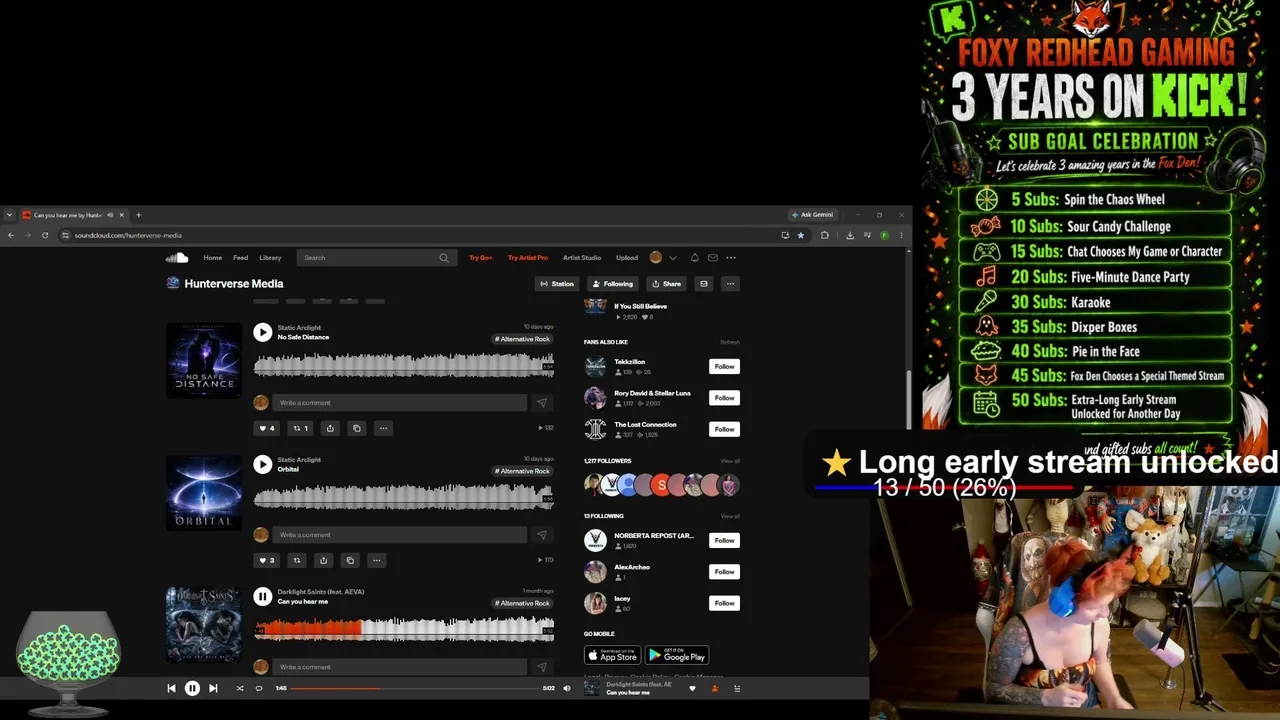Copy link for No Safe Distance track
This screenshot has width=1280, height=720.
(357, 428)
